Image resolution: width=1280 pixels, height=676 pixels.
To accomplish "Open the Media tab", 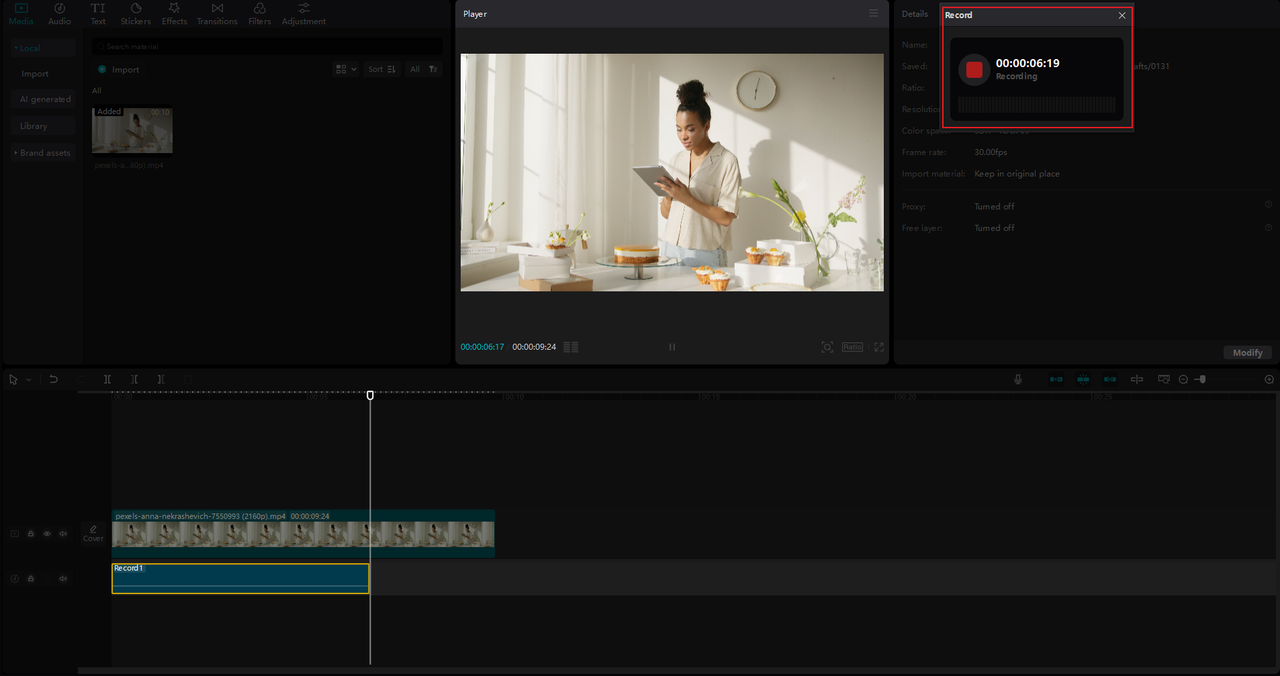I will pos(21,13).
